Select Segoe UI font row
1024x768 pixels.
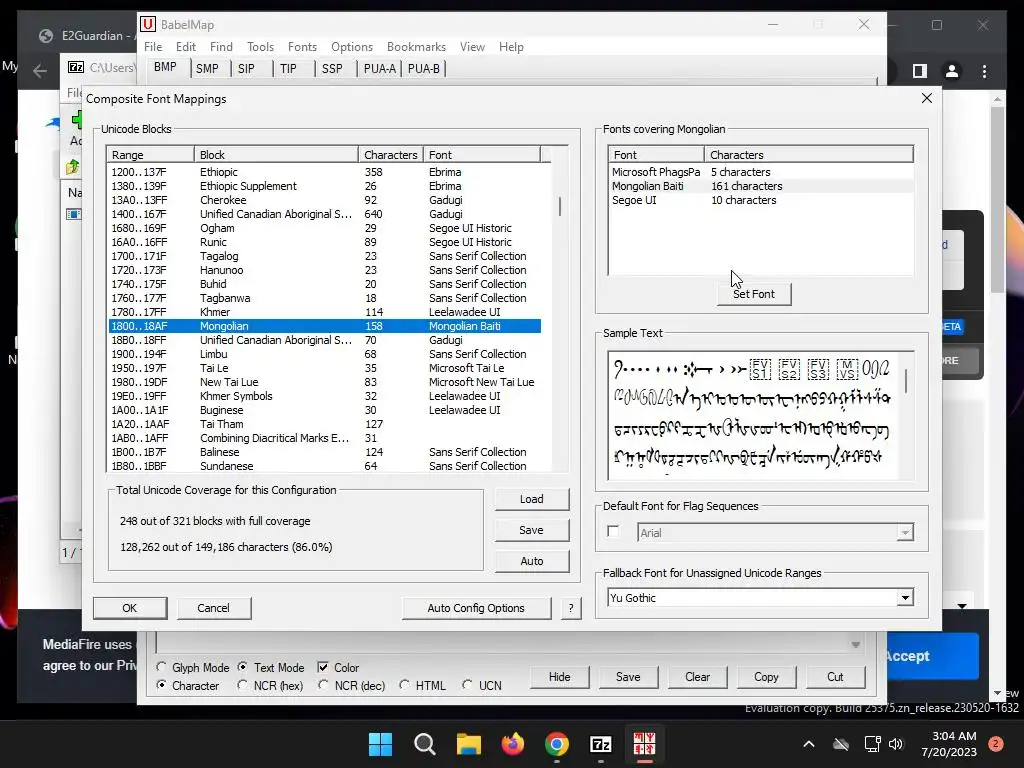pos(761,200)
